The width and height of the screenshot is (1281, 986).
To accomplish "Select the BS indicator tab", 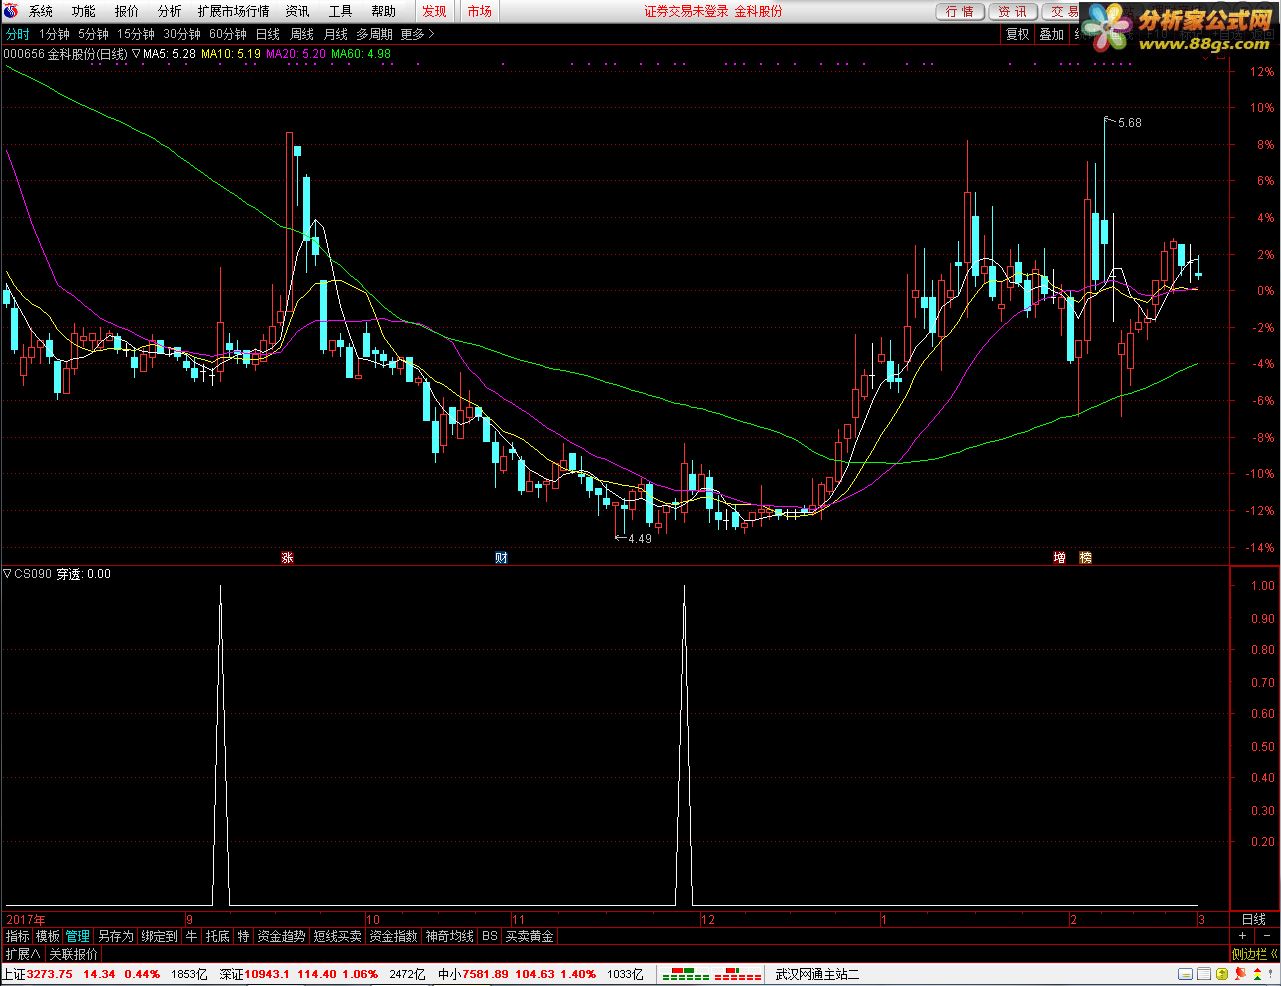I will (x=489, y=937).
